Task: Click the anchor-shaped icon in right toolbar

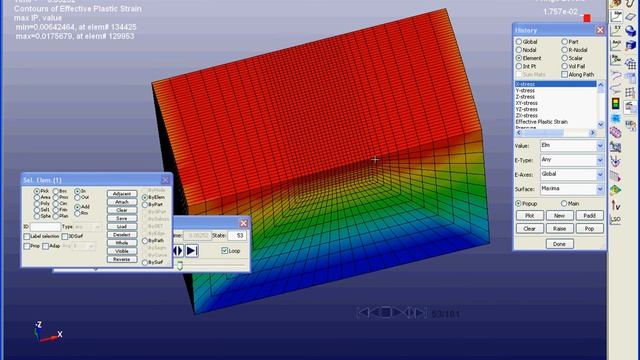Action: tap(616, 161)
